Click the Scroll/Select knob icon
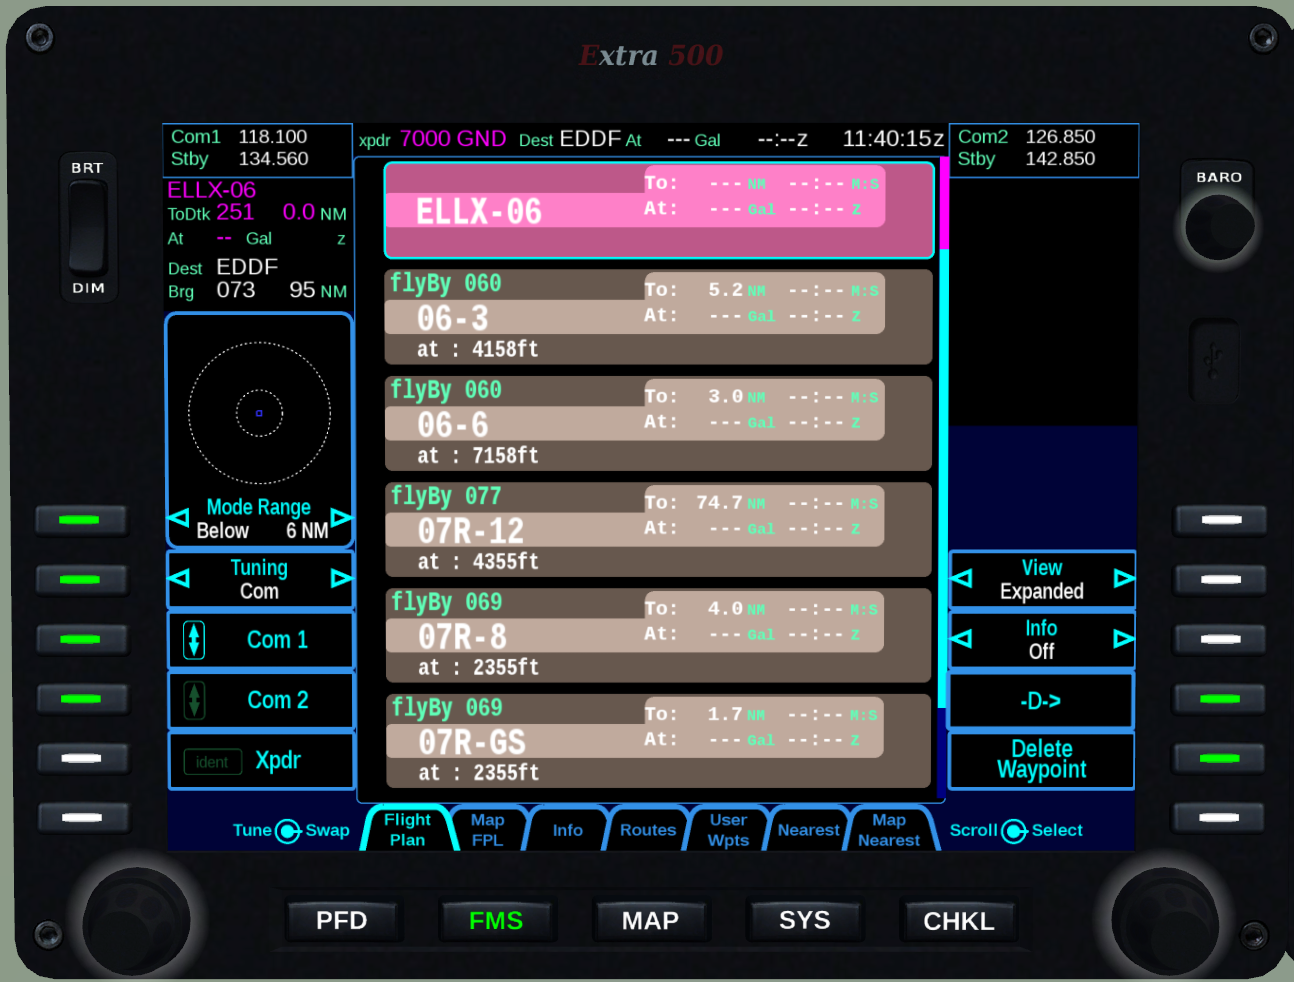The image size is (1294, 982). tap(1014, 831)
